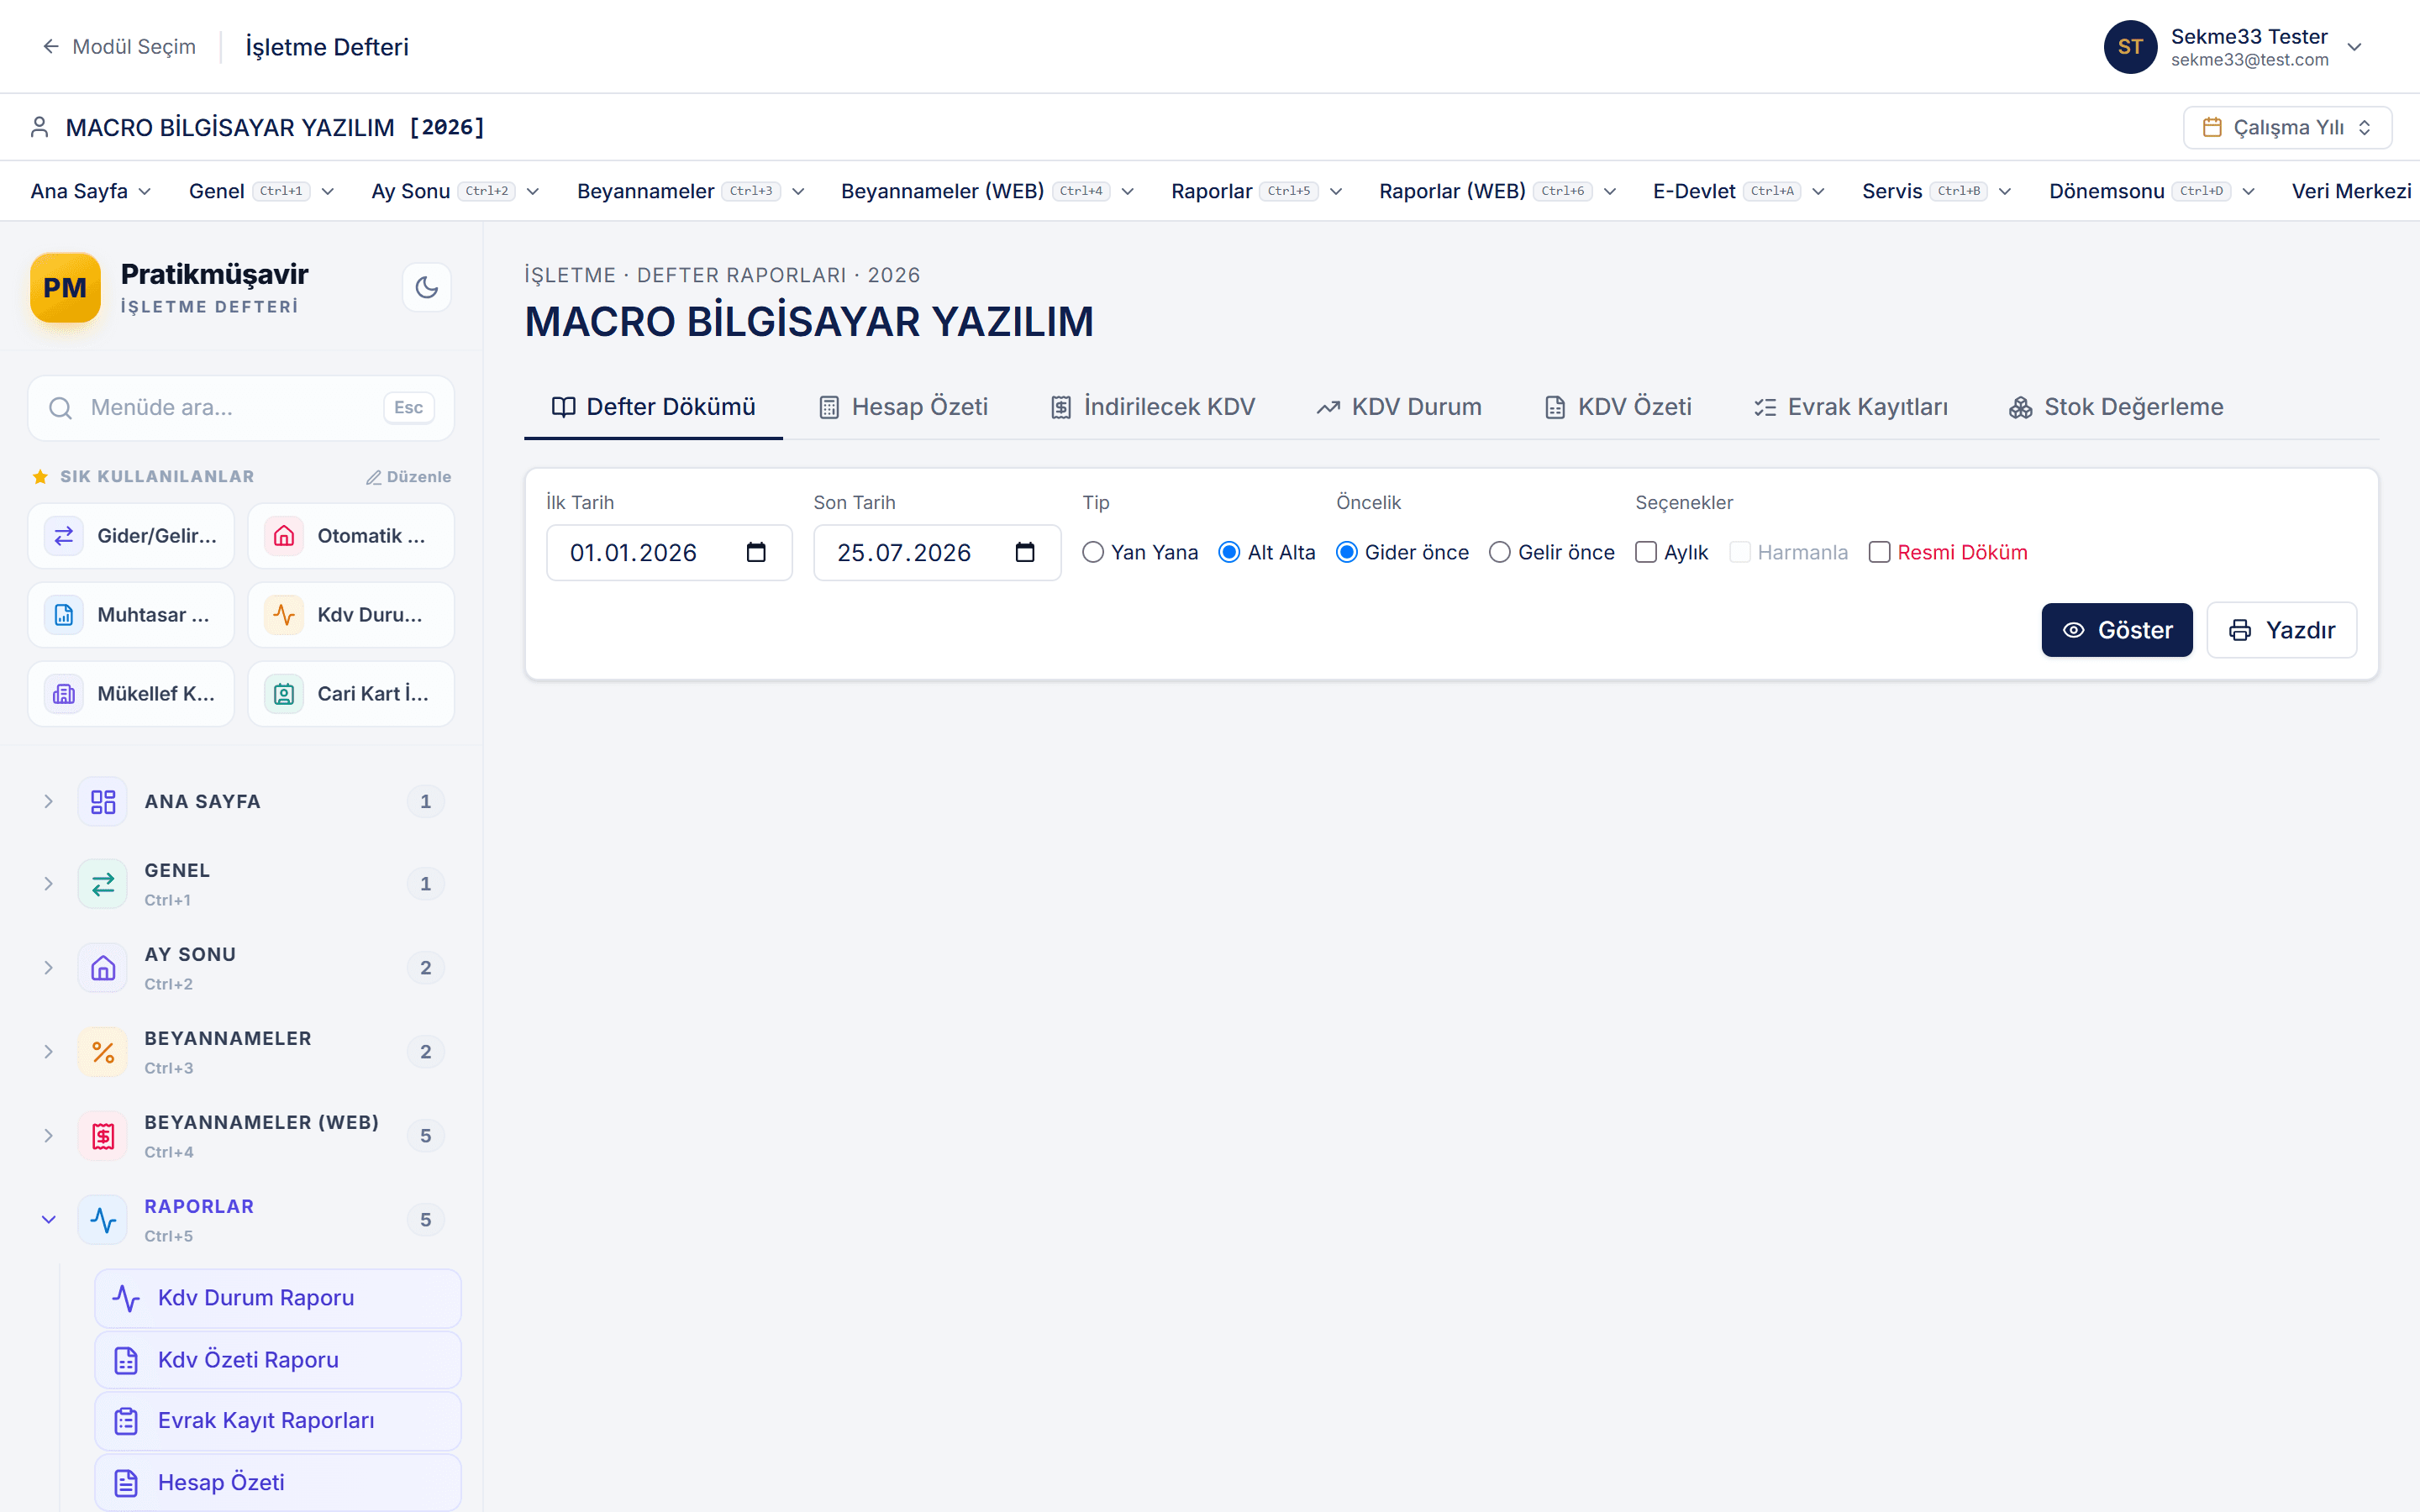Click the Otomatik favorite shortcut icon
This screenshot has height=1512, width=2420.
click(x=284, y=536)
